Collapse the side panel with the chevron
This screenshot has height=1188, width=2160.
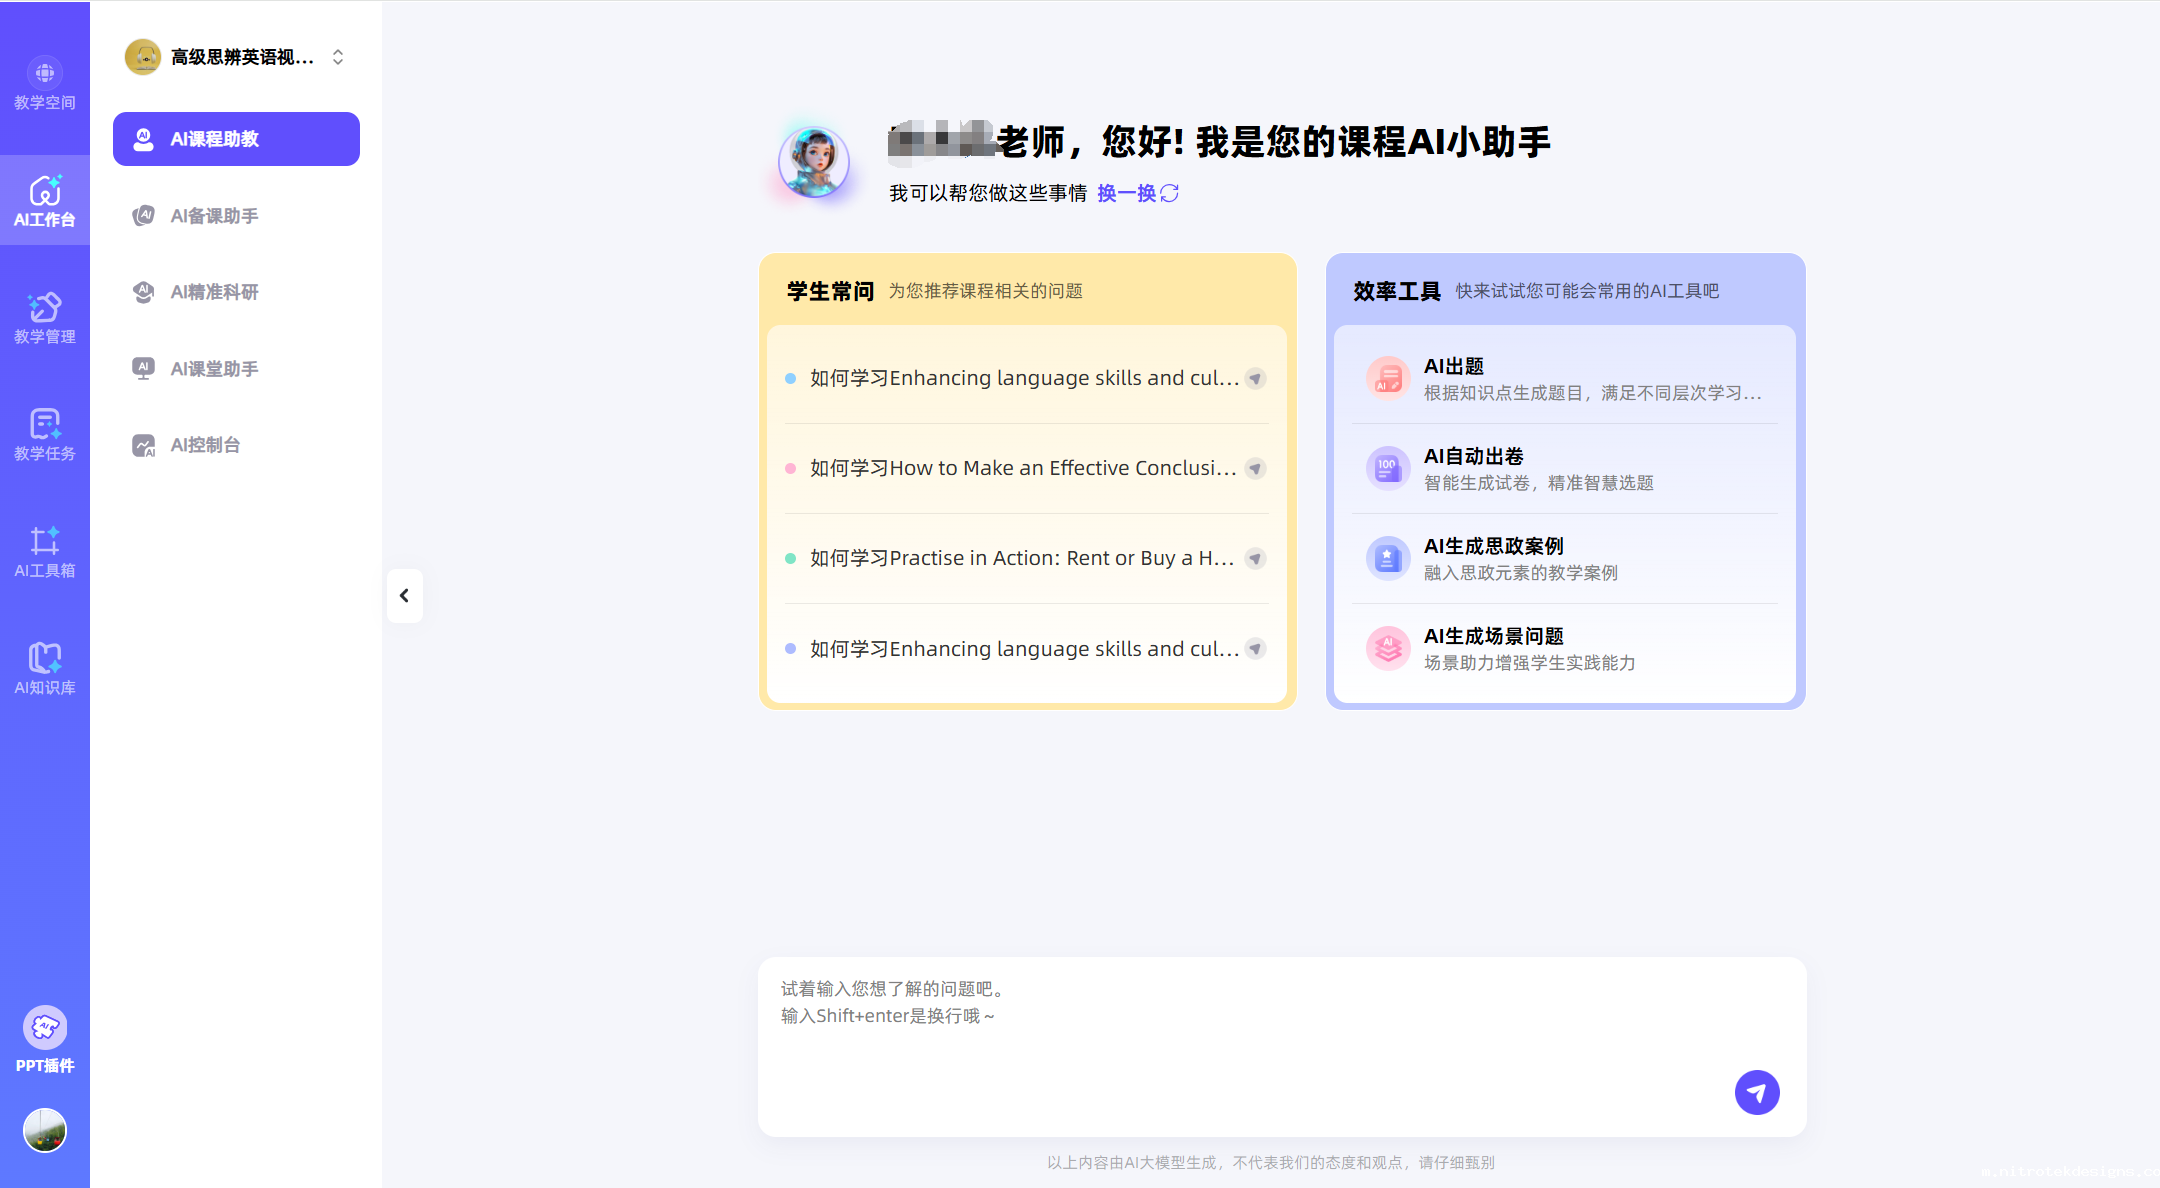pyautogui.click(x=404, y=596)
